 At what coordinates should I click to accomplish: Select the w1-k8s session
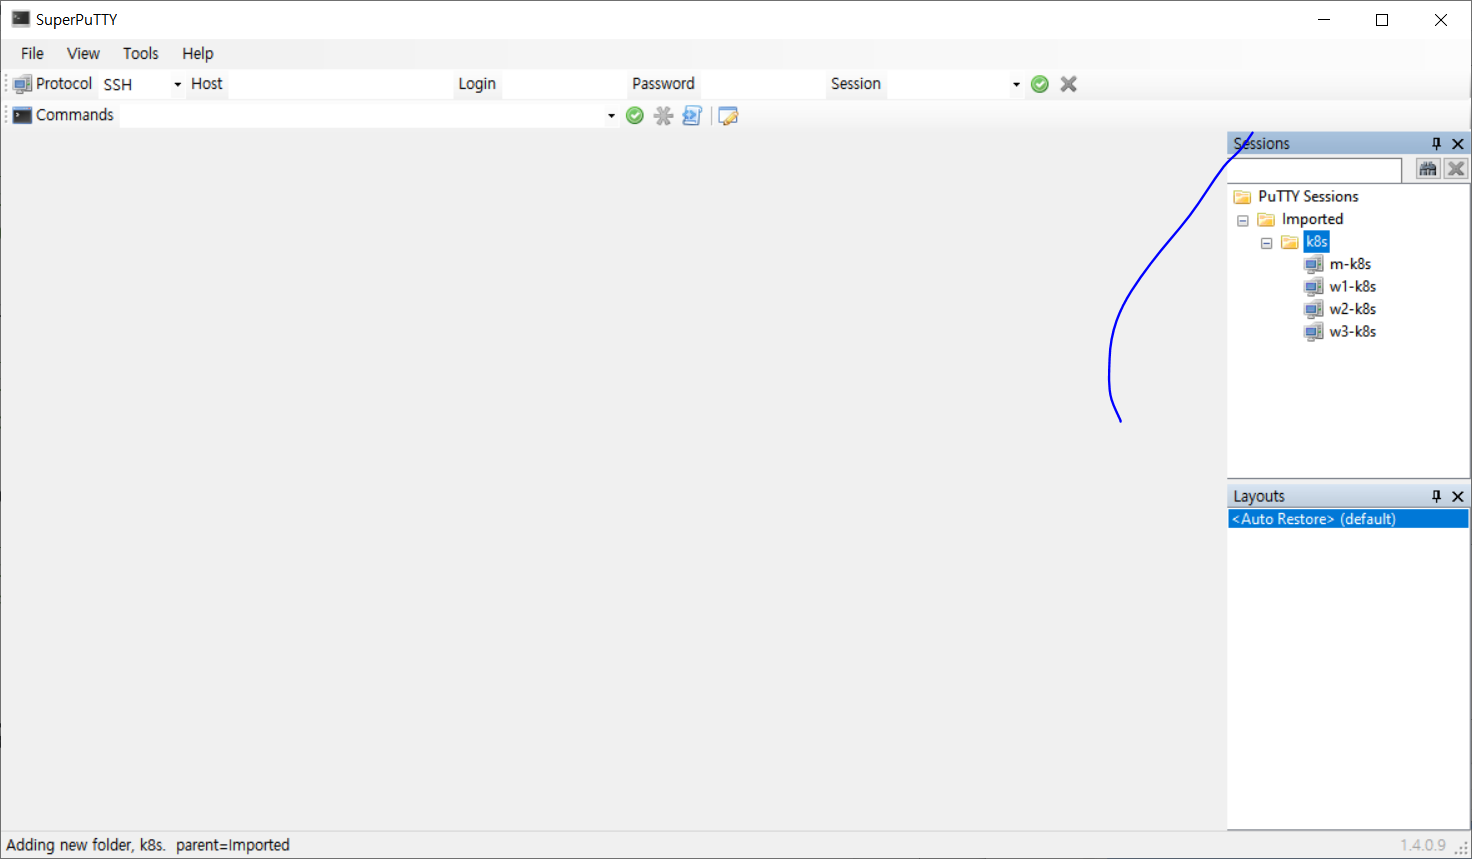pyautogui.click(x=1352, y=286)
